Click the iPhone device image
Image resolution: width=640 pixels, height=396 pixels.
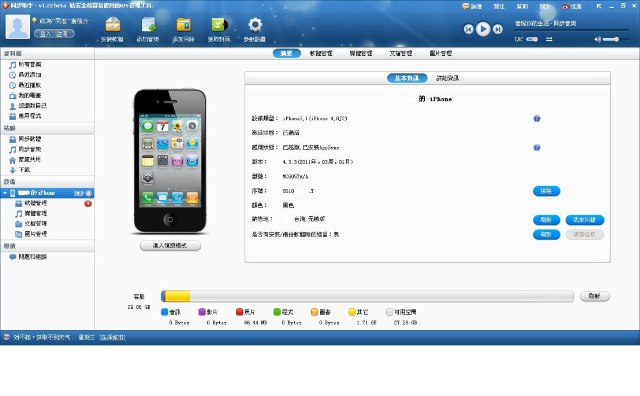(170, 161)
